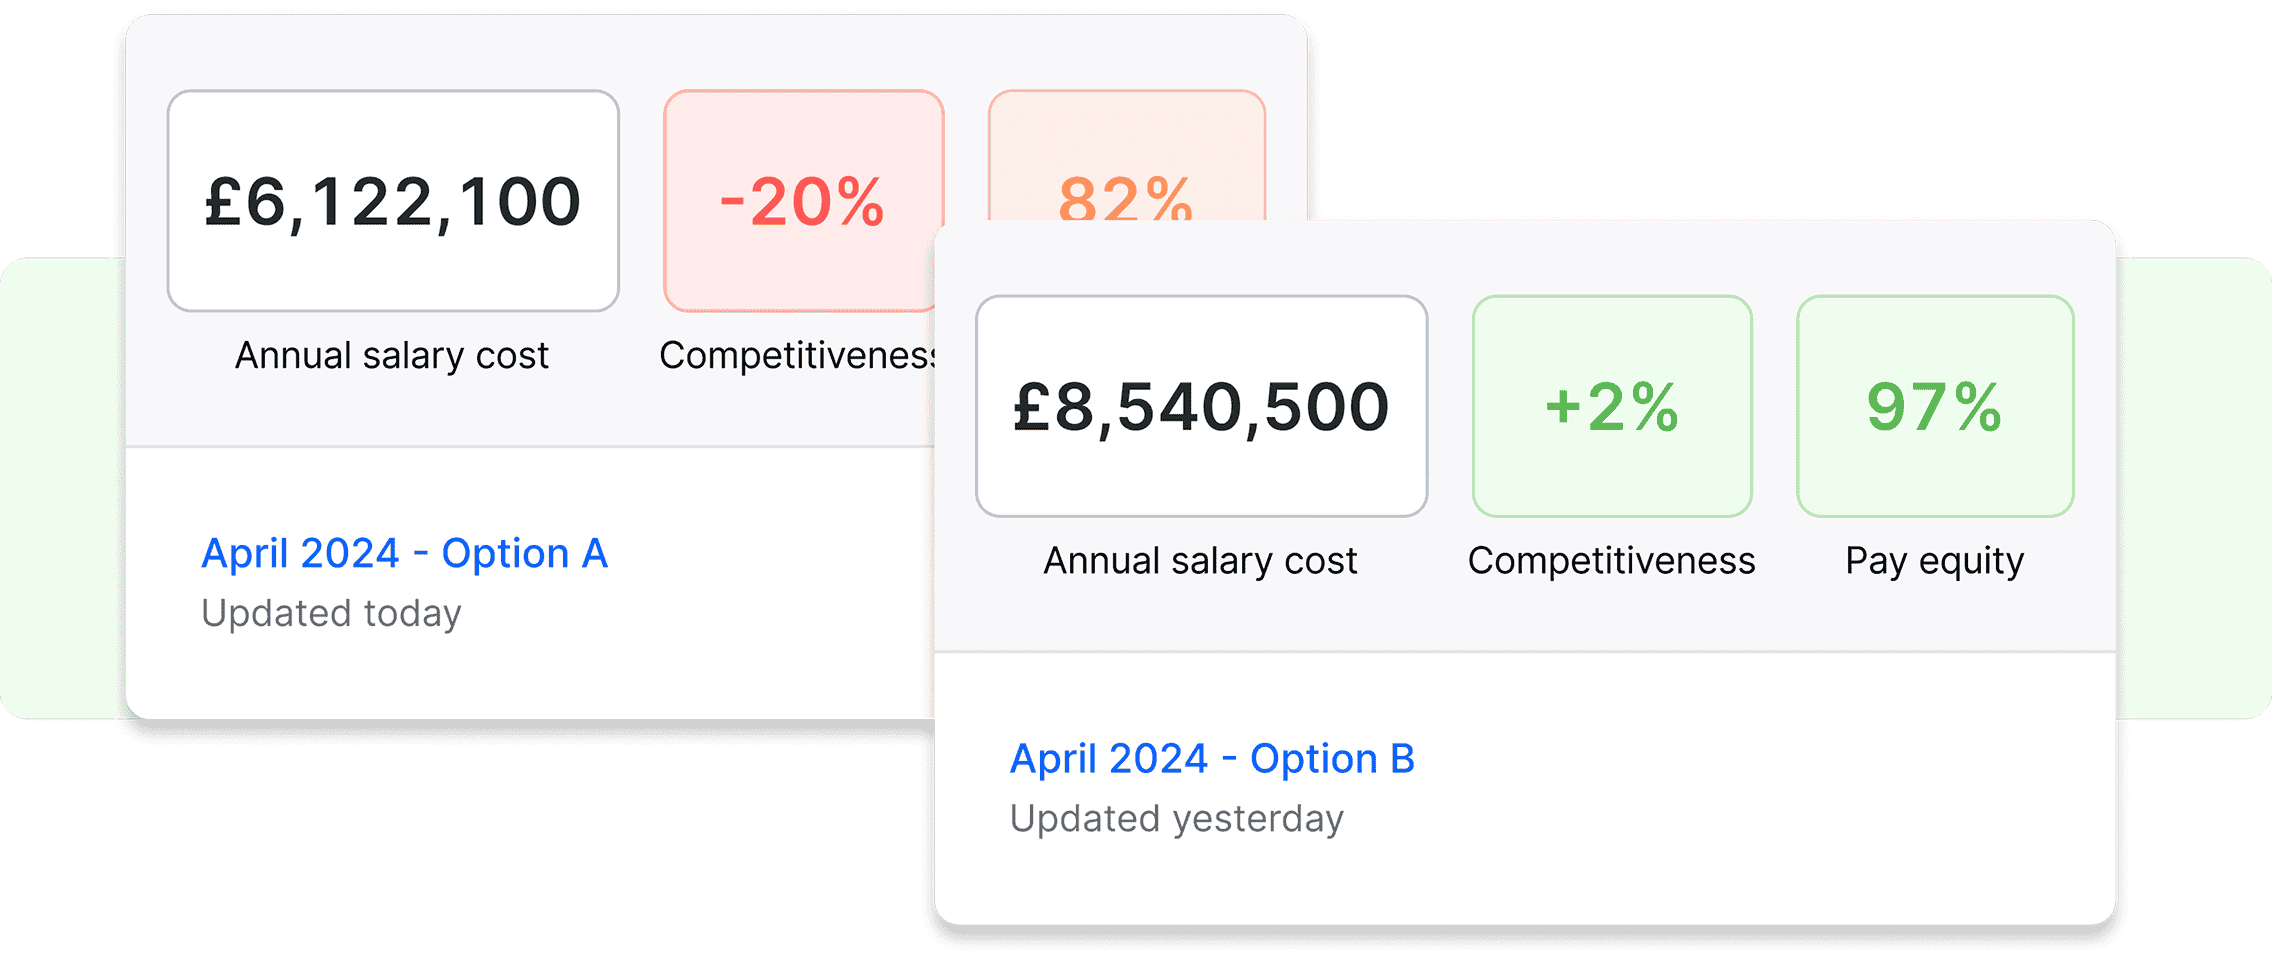Image resolution: width=2272 pixels, height=956 pixels.
Task: Click the "Updated yesterday" text
Action: coord(1176,818)
